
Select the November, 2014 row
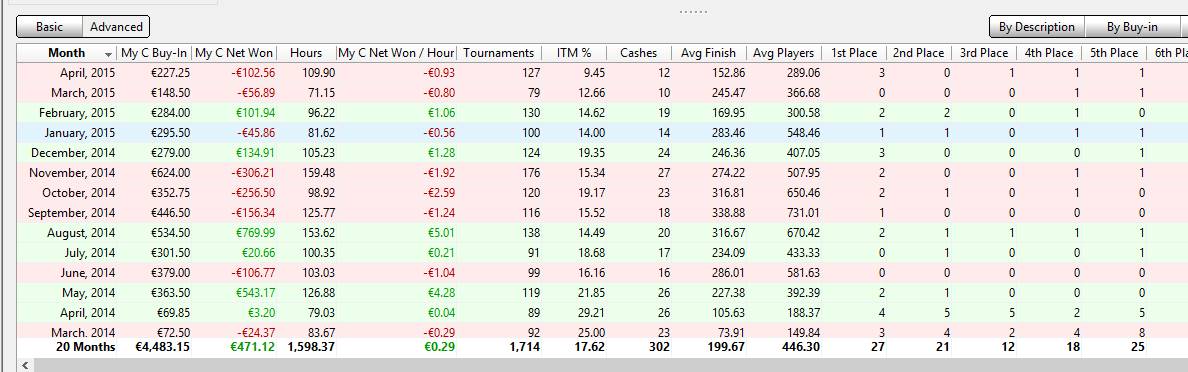[x=602, y=173]
